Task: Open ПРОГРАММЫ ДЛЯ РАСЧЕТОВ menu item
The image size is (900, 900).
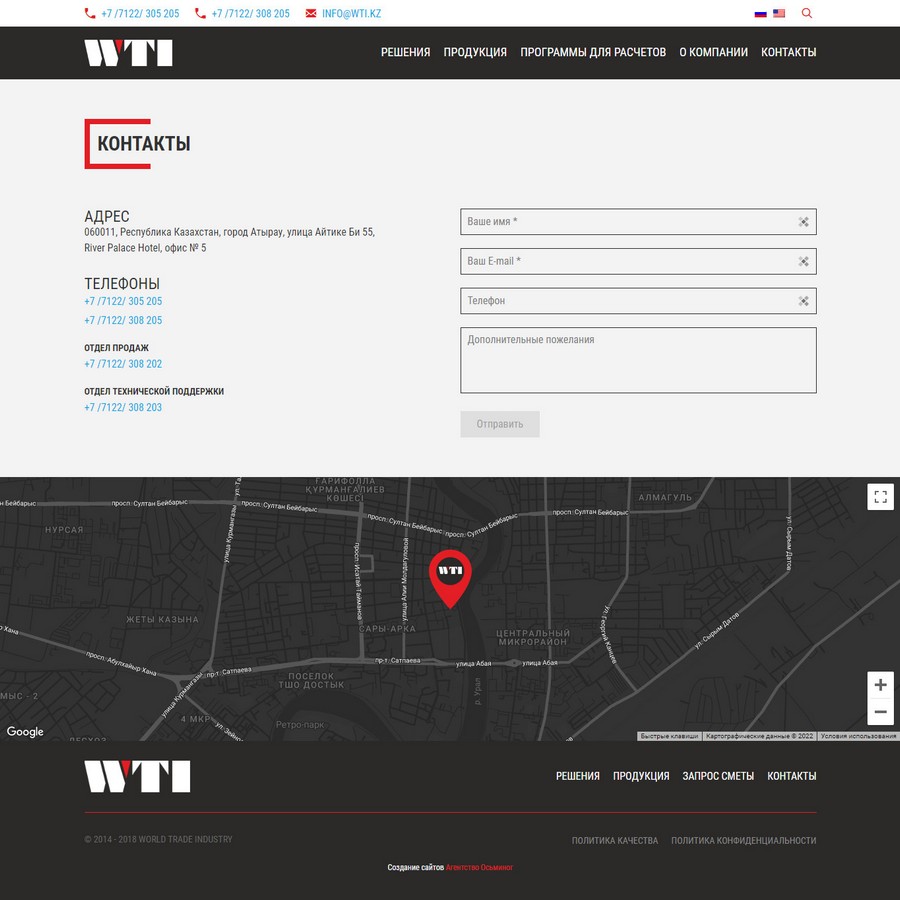Action: [x=593, y=52]
